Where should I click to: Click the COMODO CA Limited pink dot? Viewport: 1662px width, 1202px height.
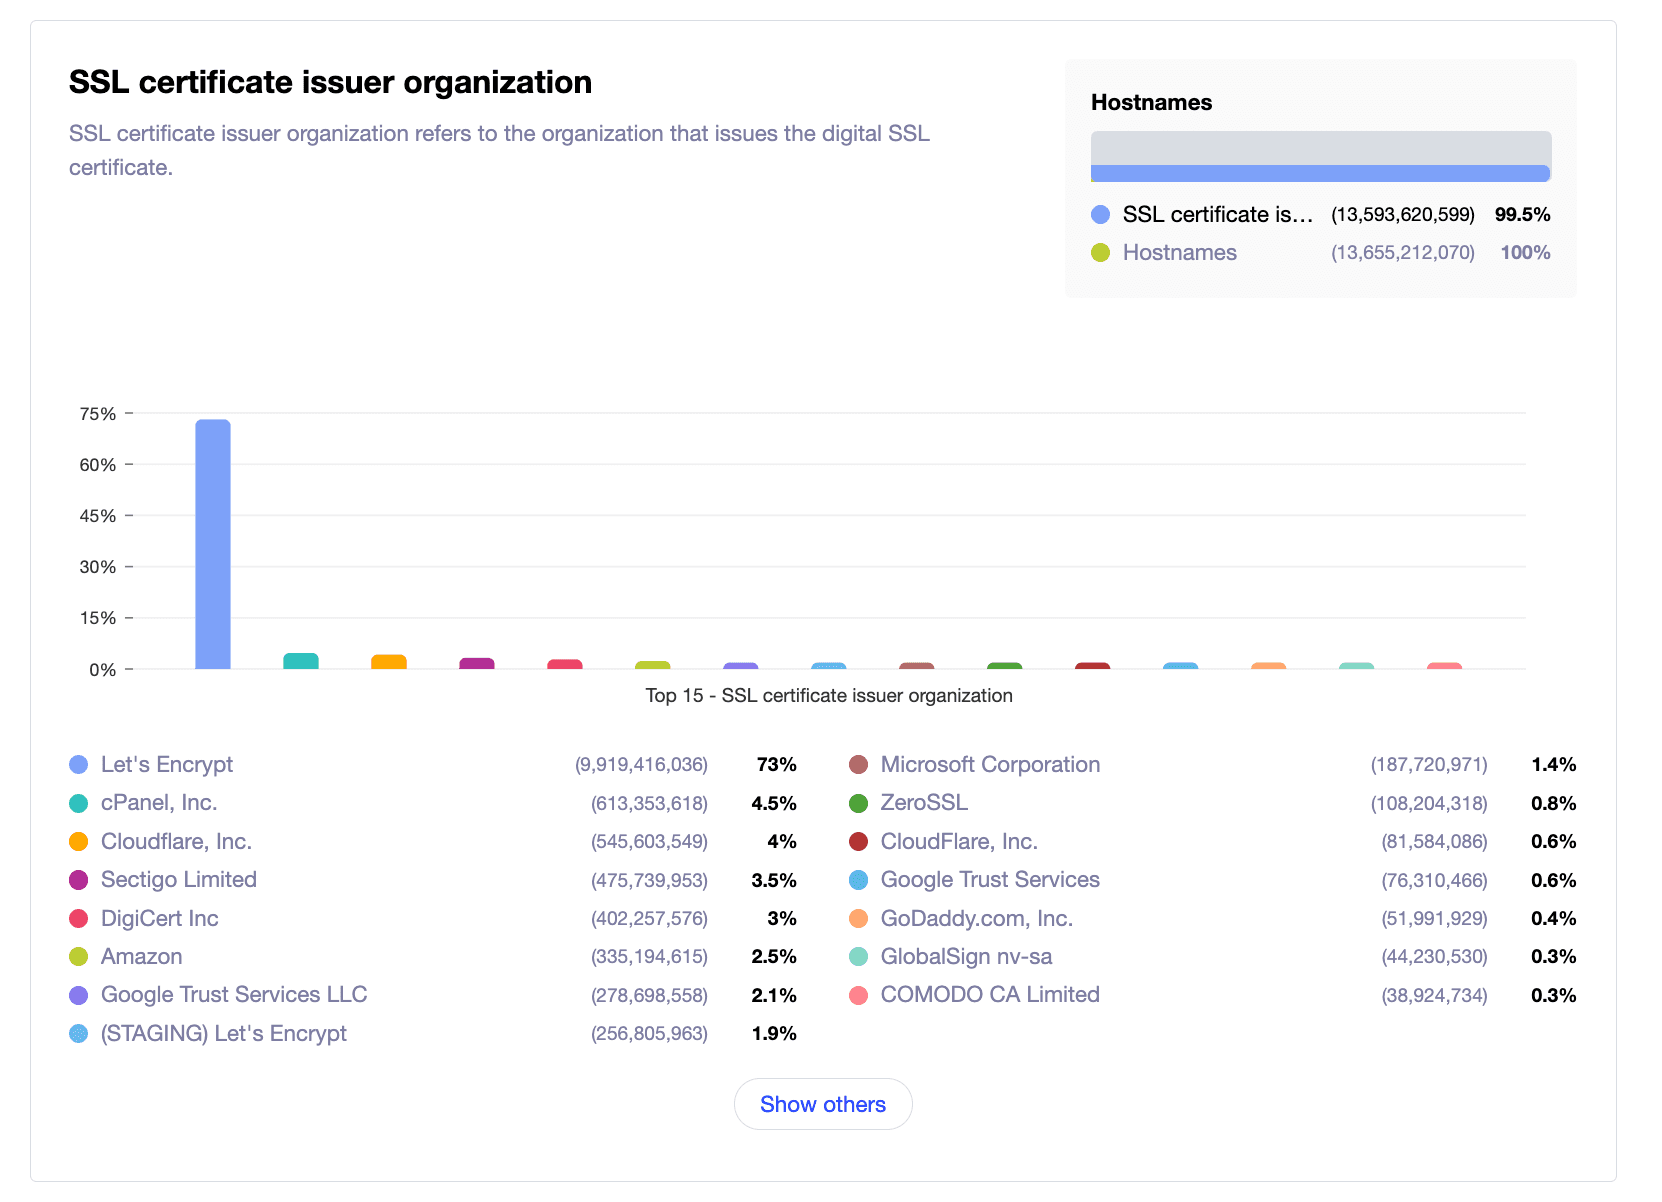858,995
